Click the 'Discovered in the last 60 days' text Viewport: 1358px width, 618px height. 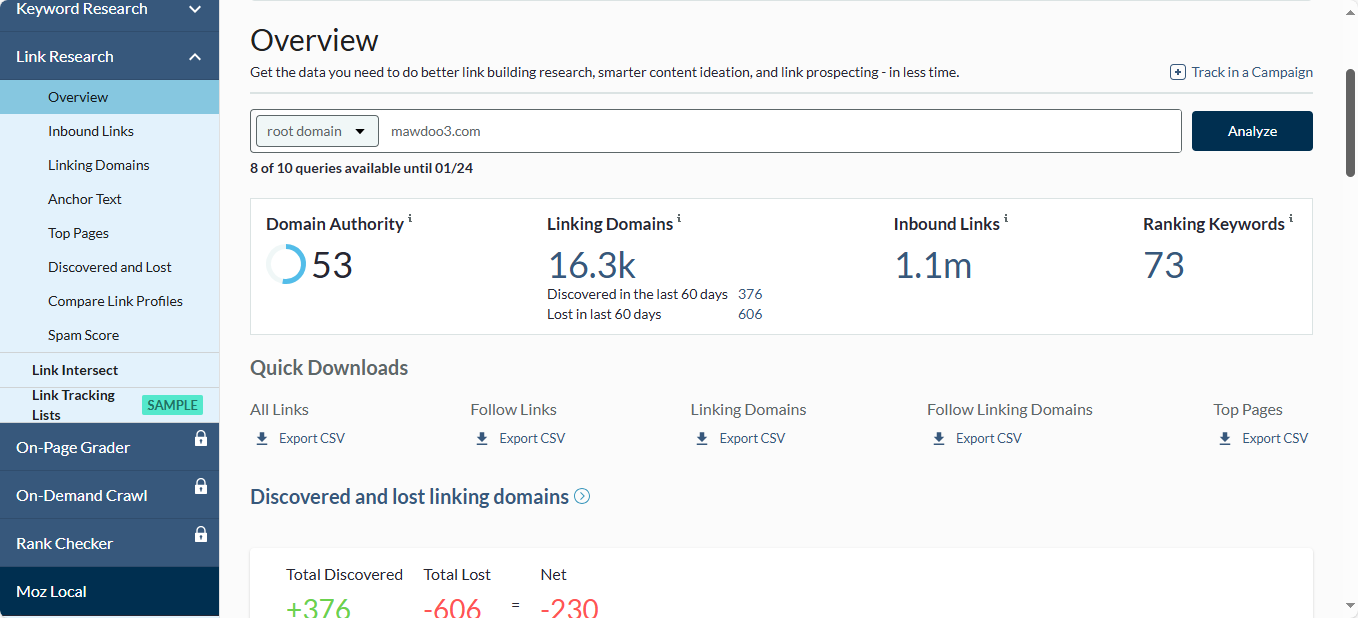[637, 294]
